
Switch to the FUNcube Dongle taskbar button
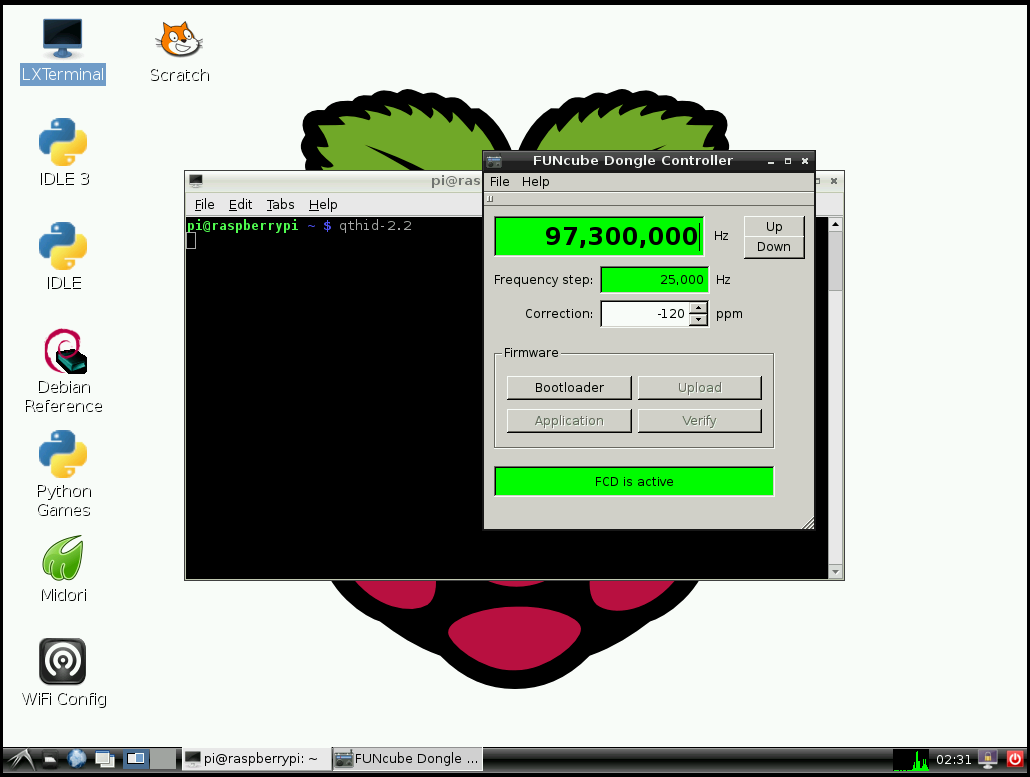point(407,759)
